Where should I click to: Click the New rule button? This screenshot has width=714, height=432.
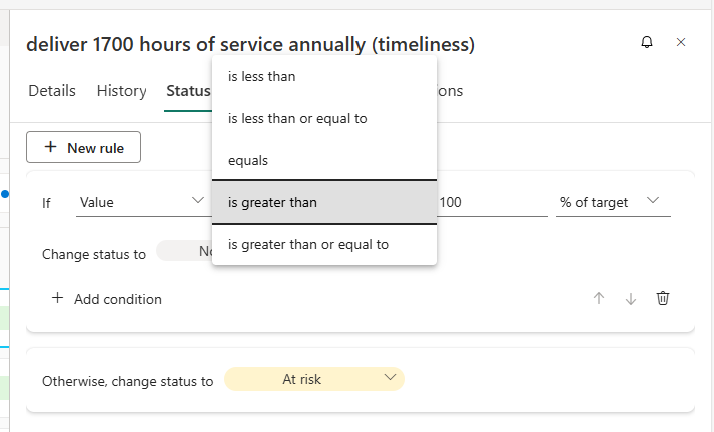click(x=83, y=148)
